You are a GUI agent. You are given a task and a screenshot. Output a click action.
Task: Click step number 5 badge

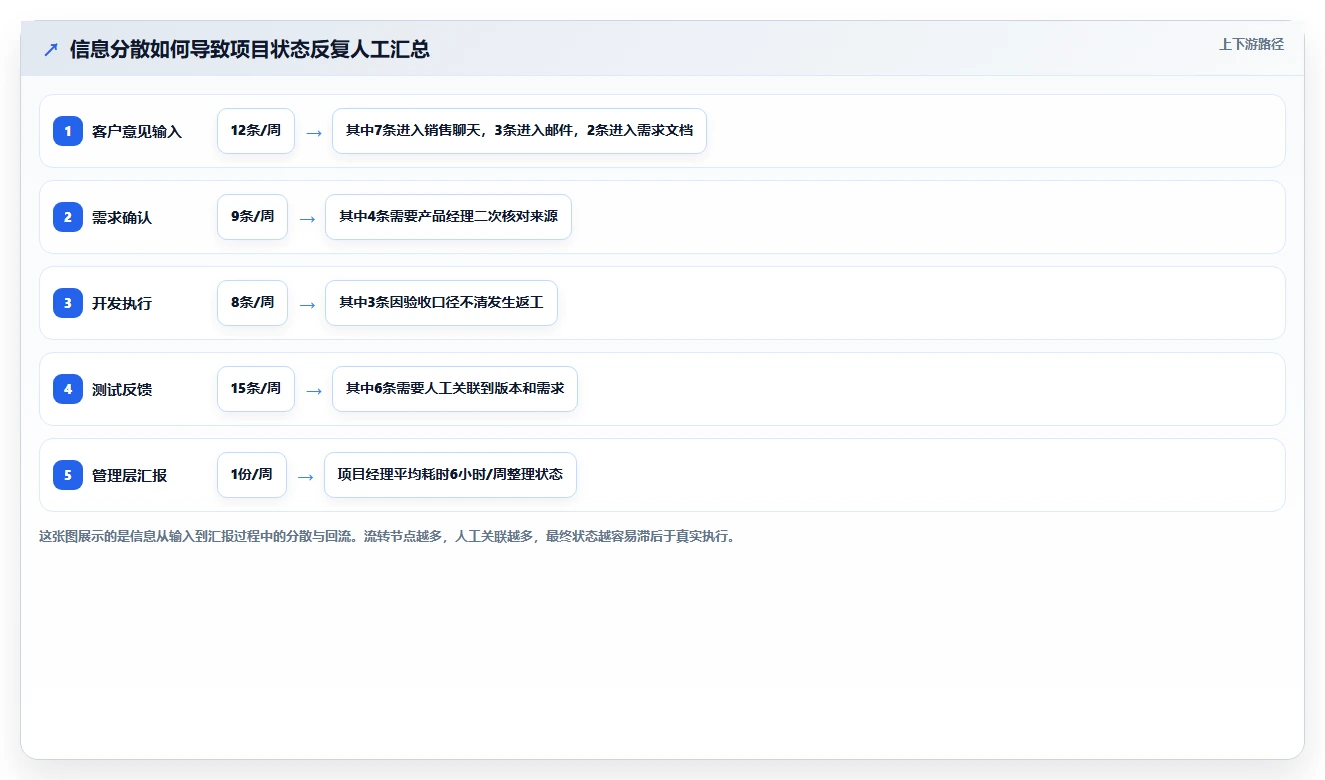click(68, 475)
